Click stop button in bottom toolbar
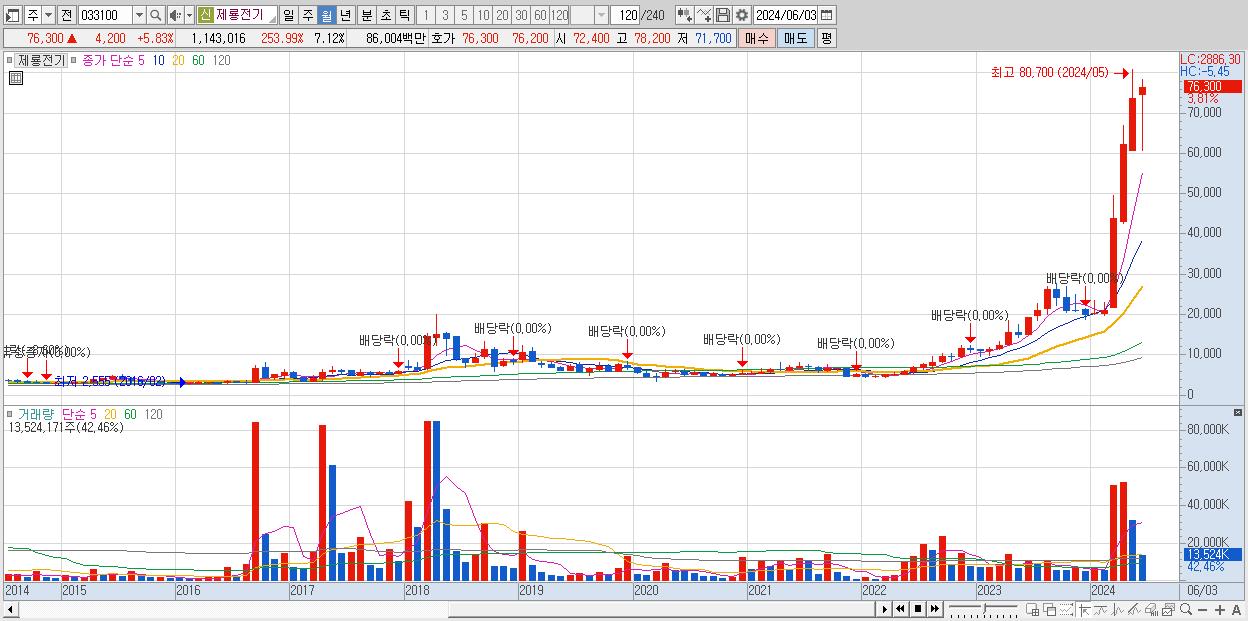The image size is (1248, 621). click(x=918, y=609)
